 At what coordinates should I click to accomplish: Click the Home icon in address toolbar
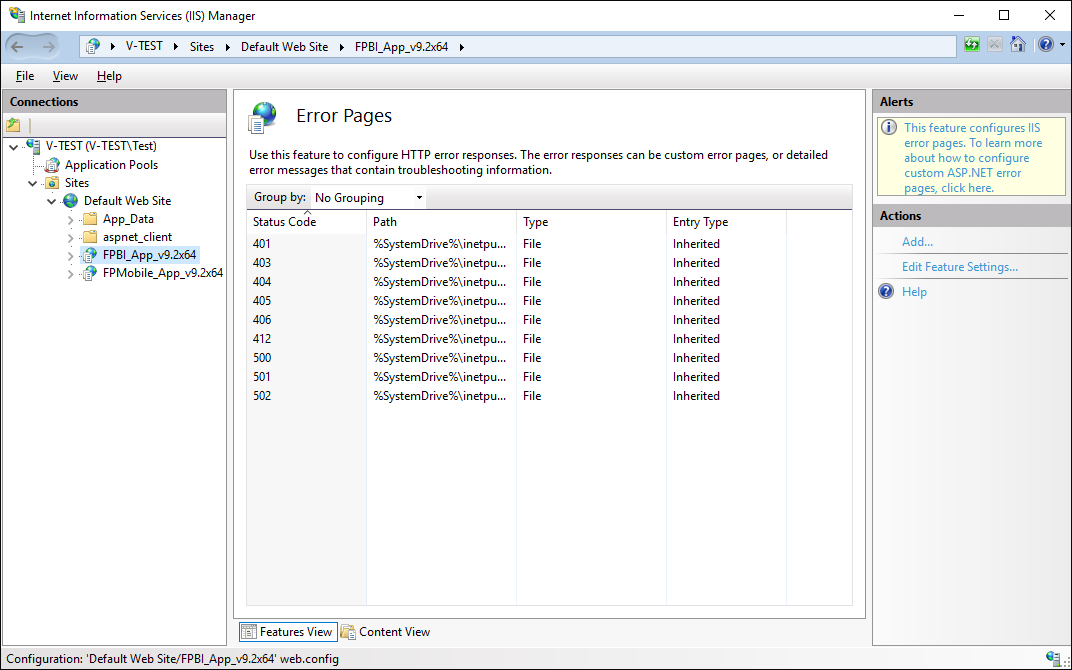1017,45
